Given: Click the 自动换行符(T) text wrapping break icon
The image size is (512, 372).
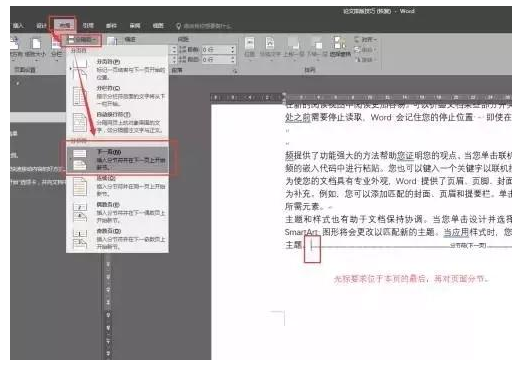Looking at the screenshot, I should pyautogui.click(x=80, y=122).
